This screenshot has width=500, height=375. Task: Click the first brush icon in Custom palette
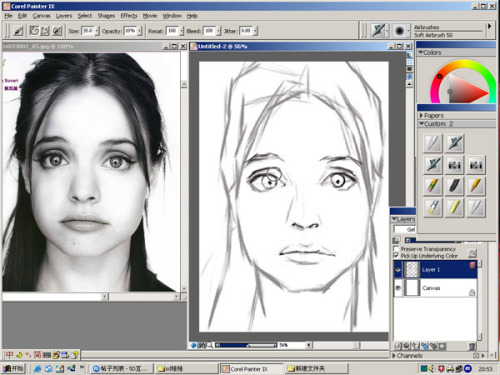(x=433, y=143)
